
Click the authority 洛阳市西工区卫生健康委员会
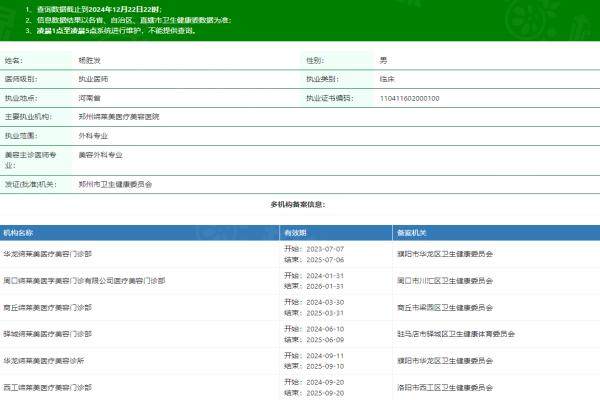[445, 388]
